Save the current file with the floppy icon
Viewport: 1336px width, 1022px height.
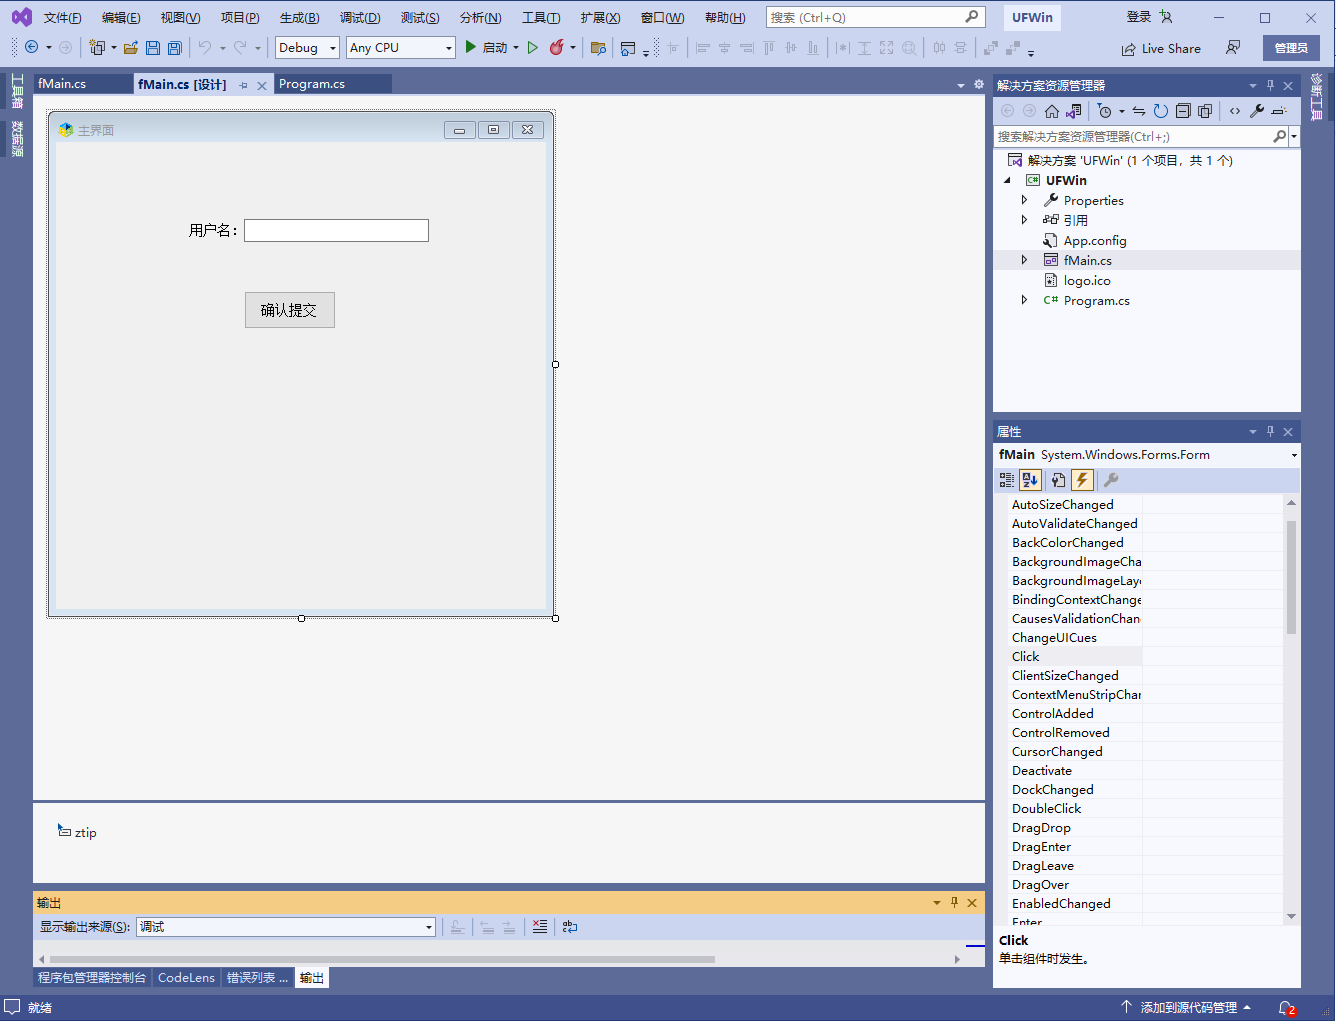(152, 47)
